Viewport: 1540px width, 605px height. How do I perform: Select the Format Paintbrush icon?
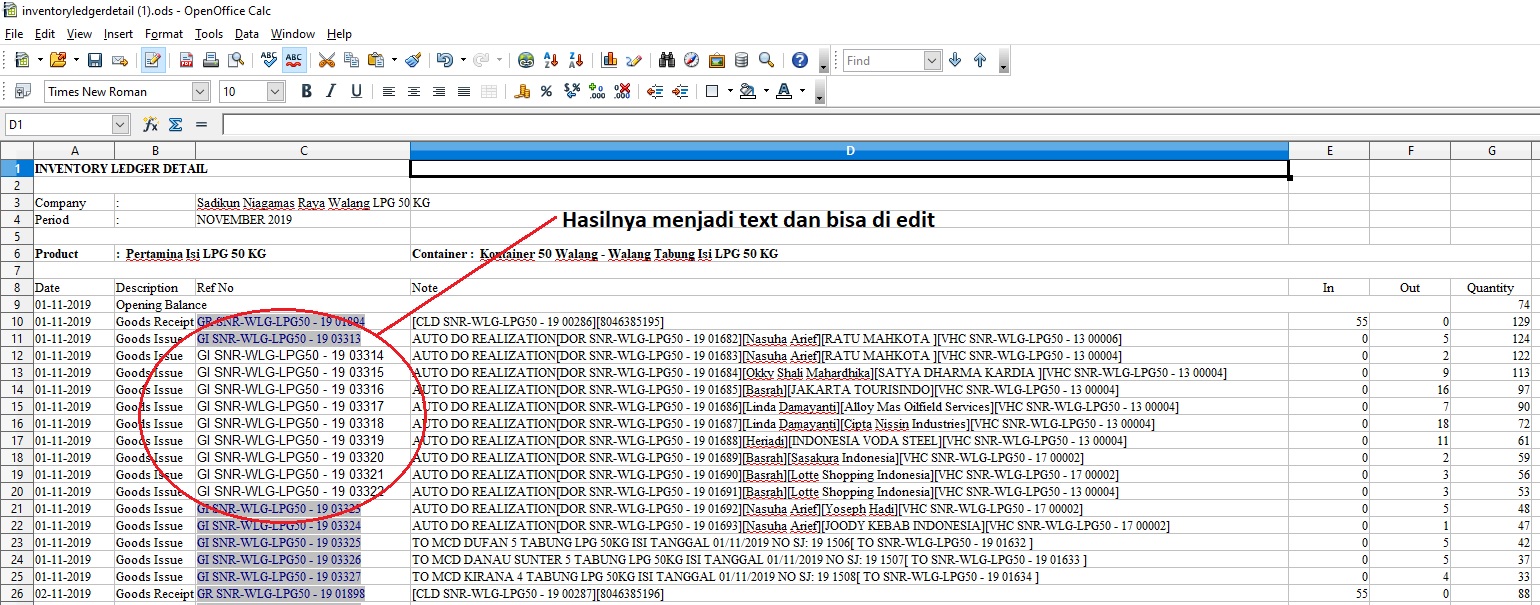coord(413,60)
